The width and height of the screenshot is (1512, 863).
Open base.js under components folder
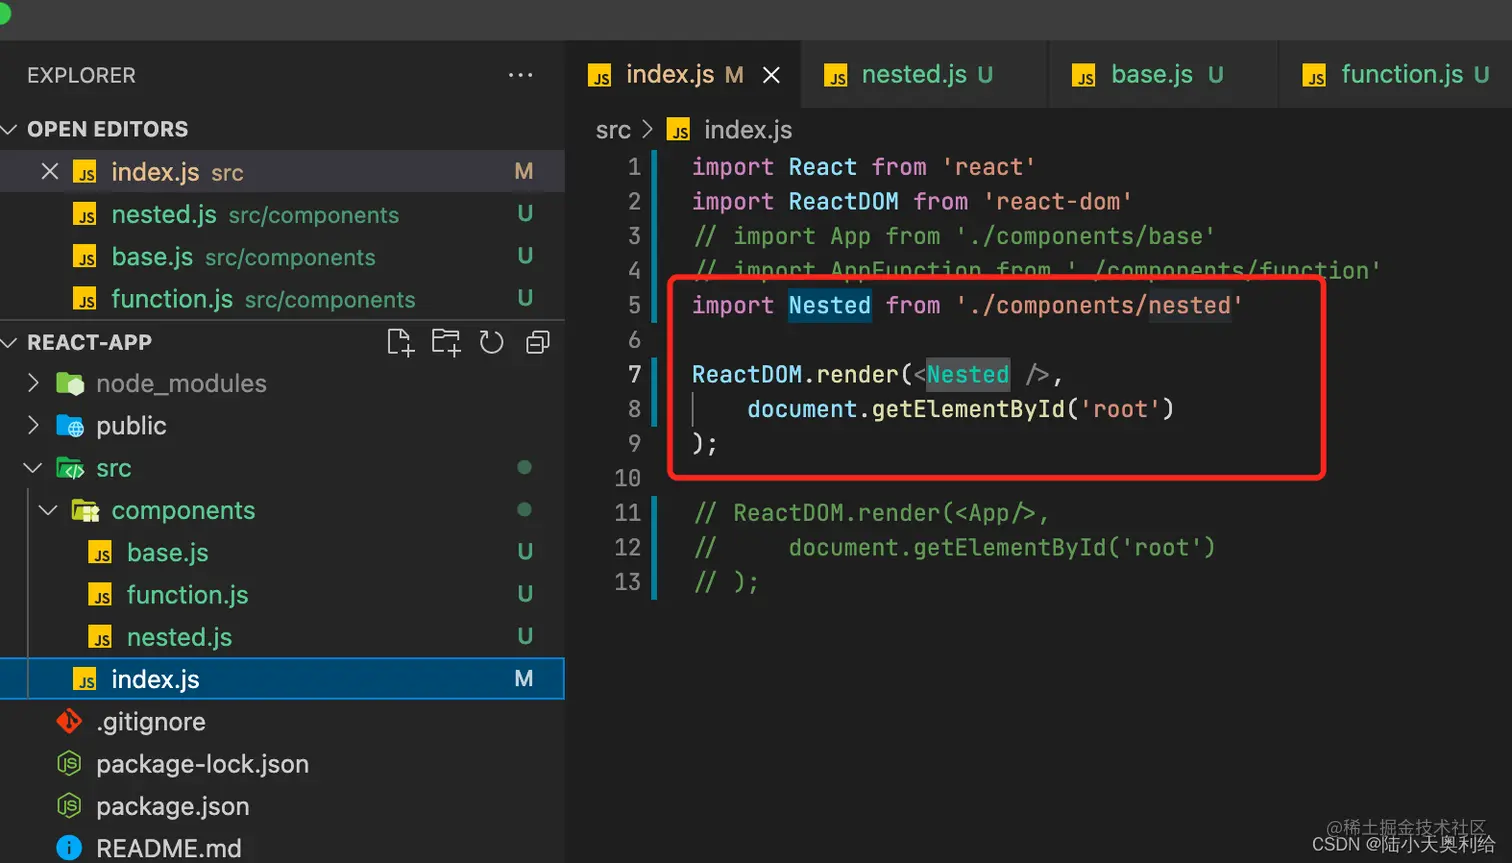coord(282,552)
